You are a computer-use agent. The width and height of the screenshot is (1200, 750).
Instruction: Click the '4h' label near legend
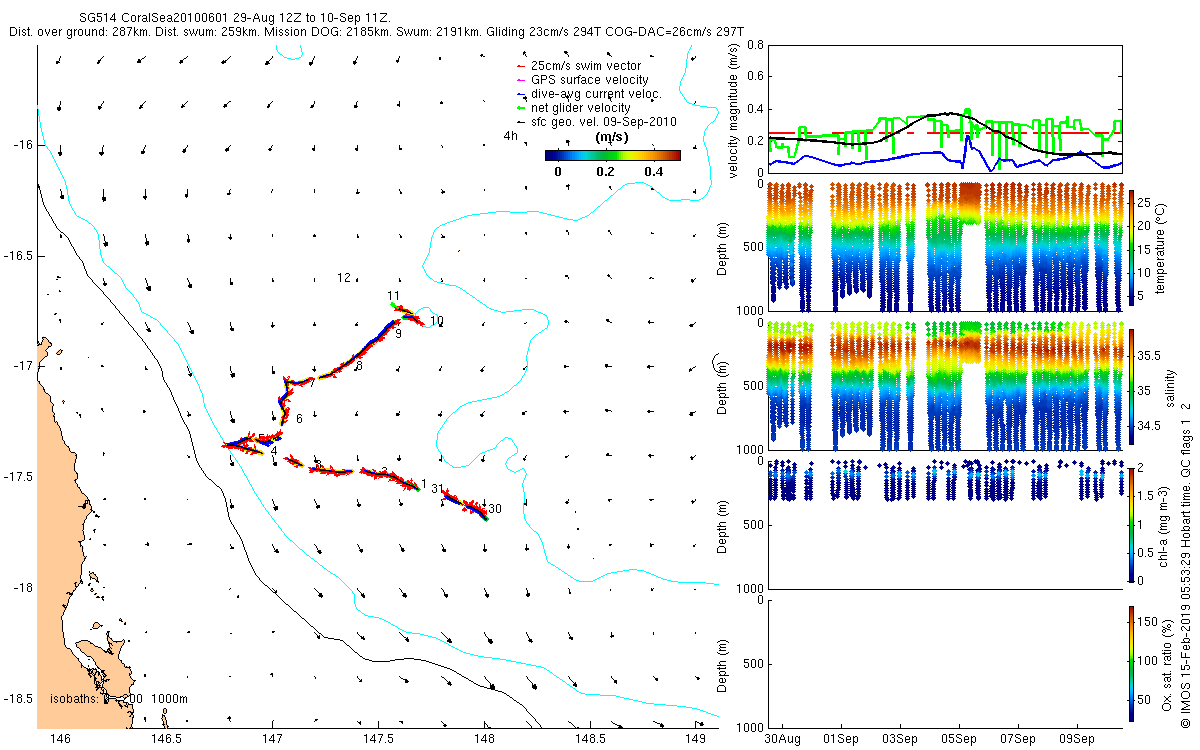coord(510,136)
